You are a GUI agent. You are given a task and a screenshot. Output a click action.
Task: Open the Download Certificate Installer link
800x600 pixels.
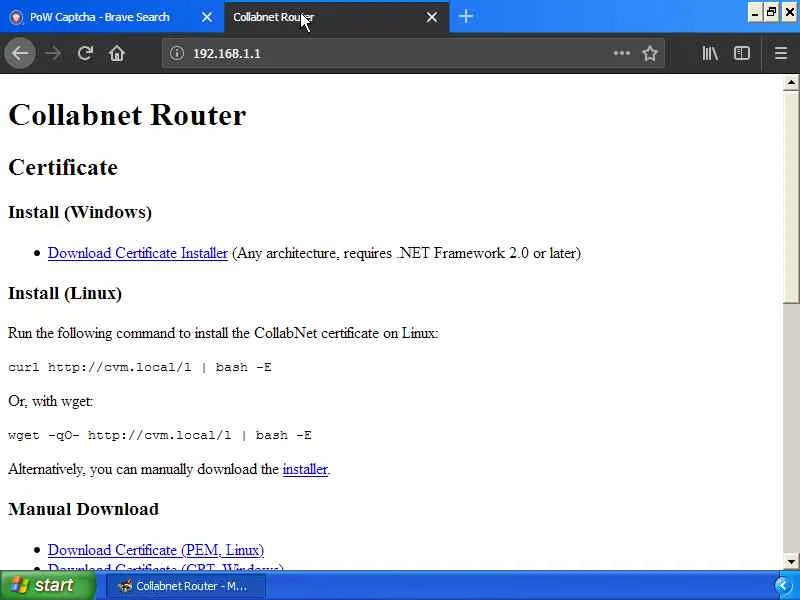[138, 253]
